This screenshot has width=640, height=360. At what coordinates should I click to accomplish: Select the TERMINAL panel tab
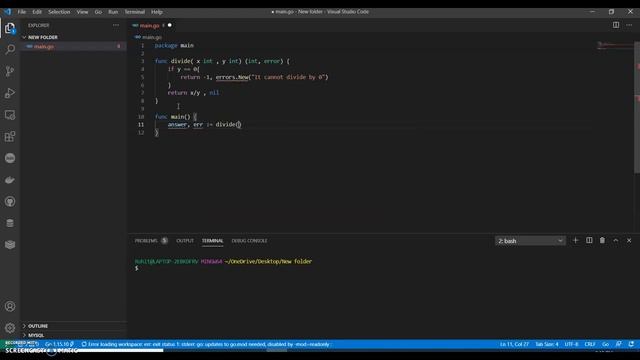[x=212, y=241]
